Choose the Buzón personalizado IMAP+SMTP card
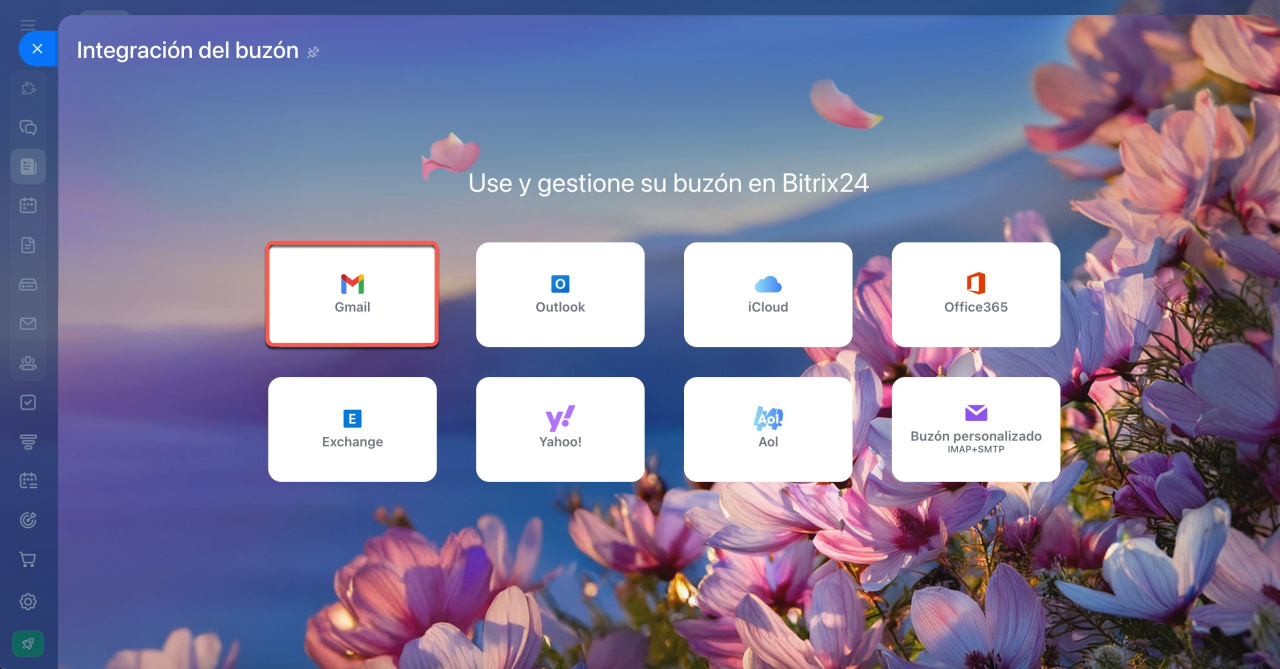The image size is (1280, 669). click(x=976, y=429)
